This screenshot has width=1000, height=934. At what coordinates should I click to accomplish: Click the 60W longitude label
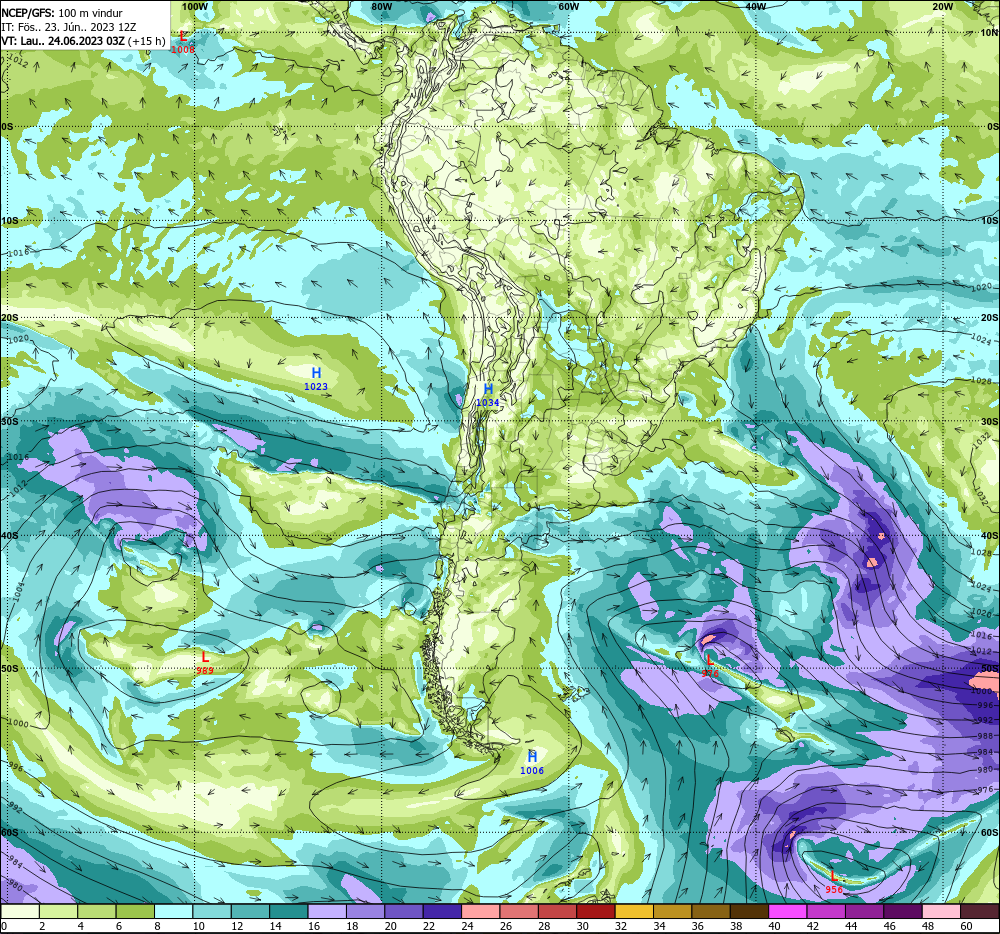[568, 6]
